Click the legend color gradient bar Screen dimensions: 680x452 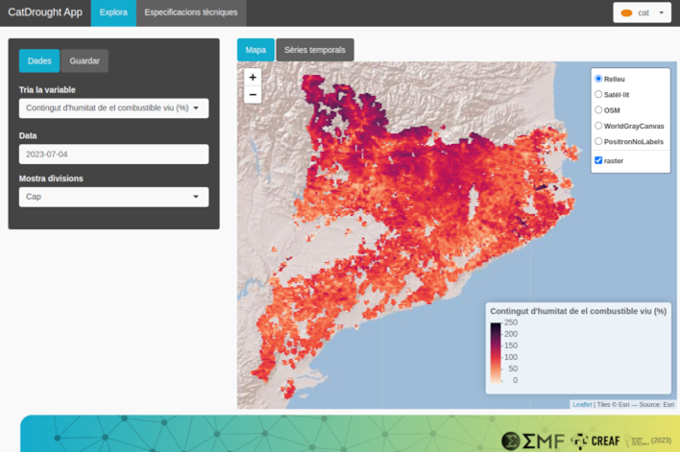click(x=496, y=351)
